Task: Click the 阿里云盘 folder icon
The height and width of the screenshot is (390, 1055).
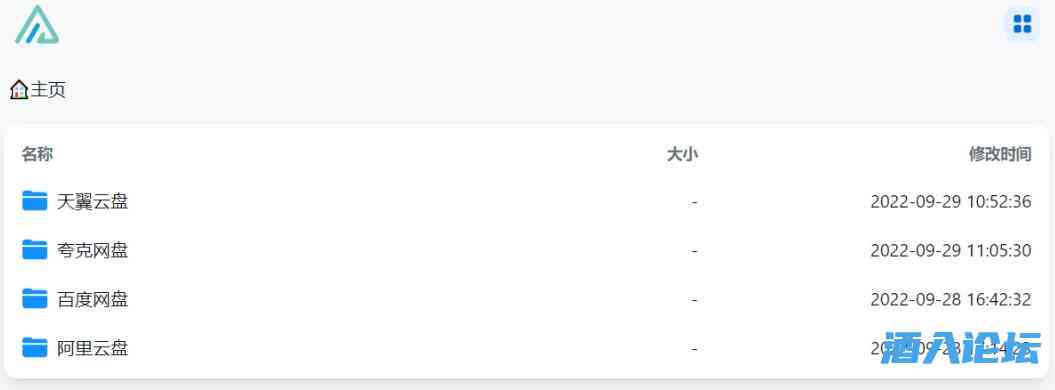Action: [x=34, y=348]
